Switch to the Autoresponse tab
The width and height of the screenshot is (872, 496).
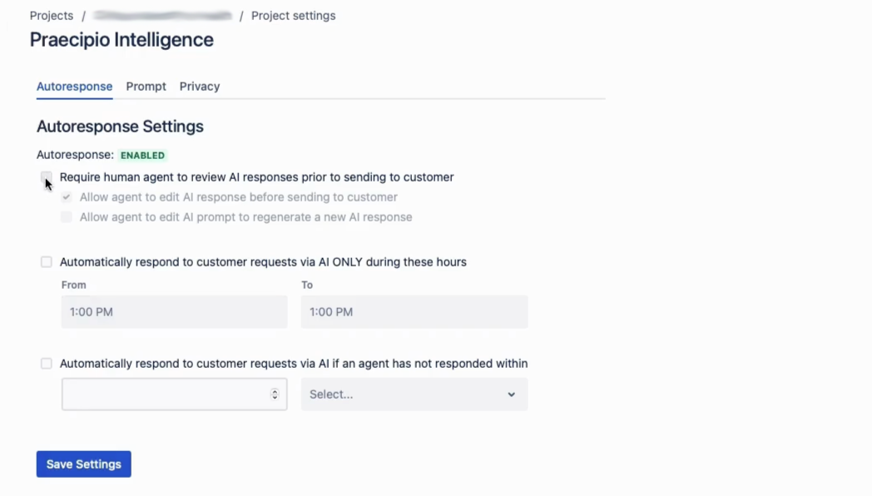click(x=74, y=87)
